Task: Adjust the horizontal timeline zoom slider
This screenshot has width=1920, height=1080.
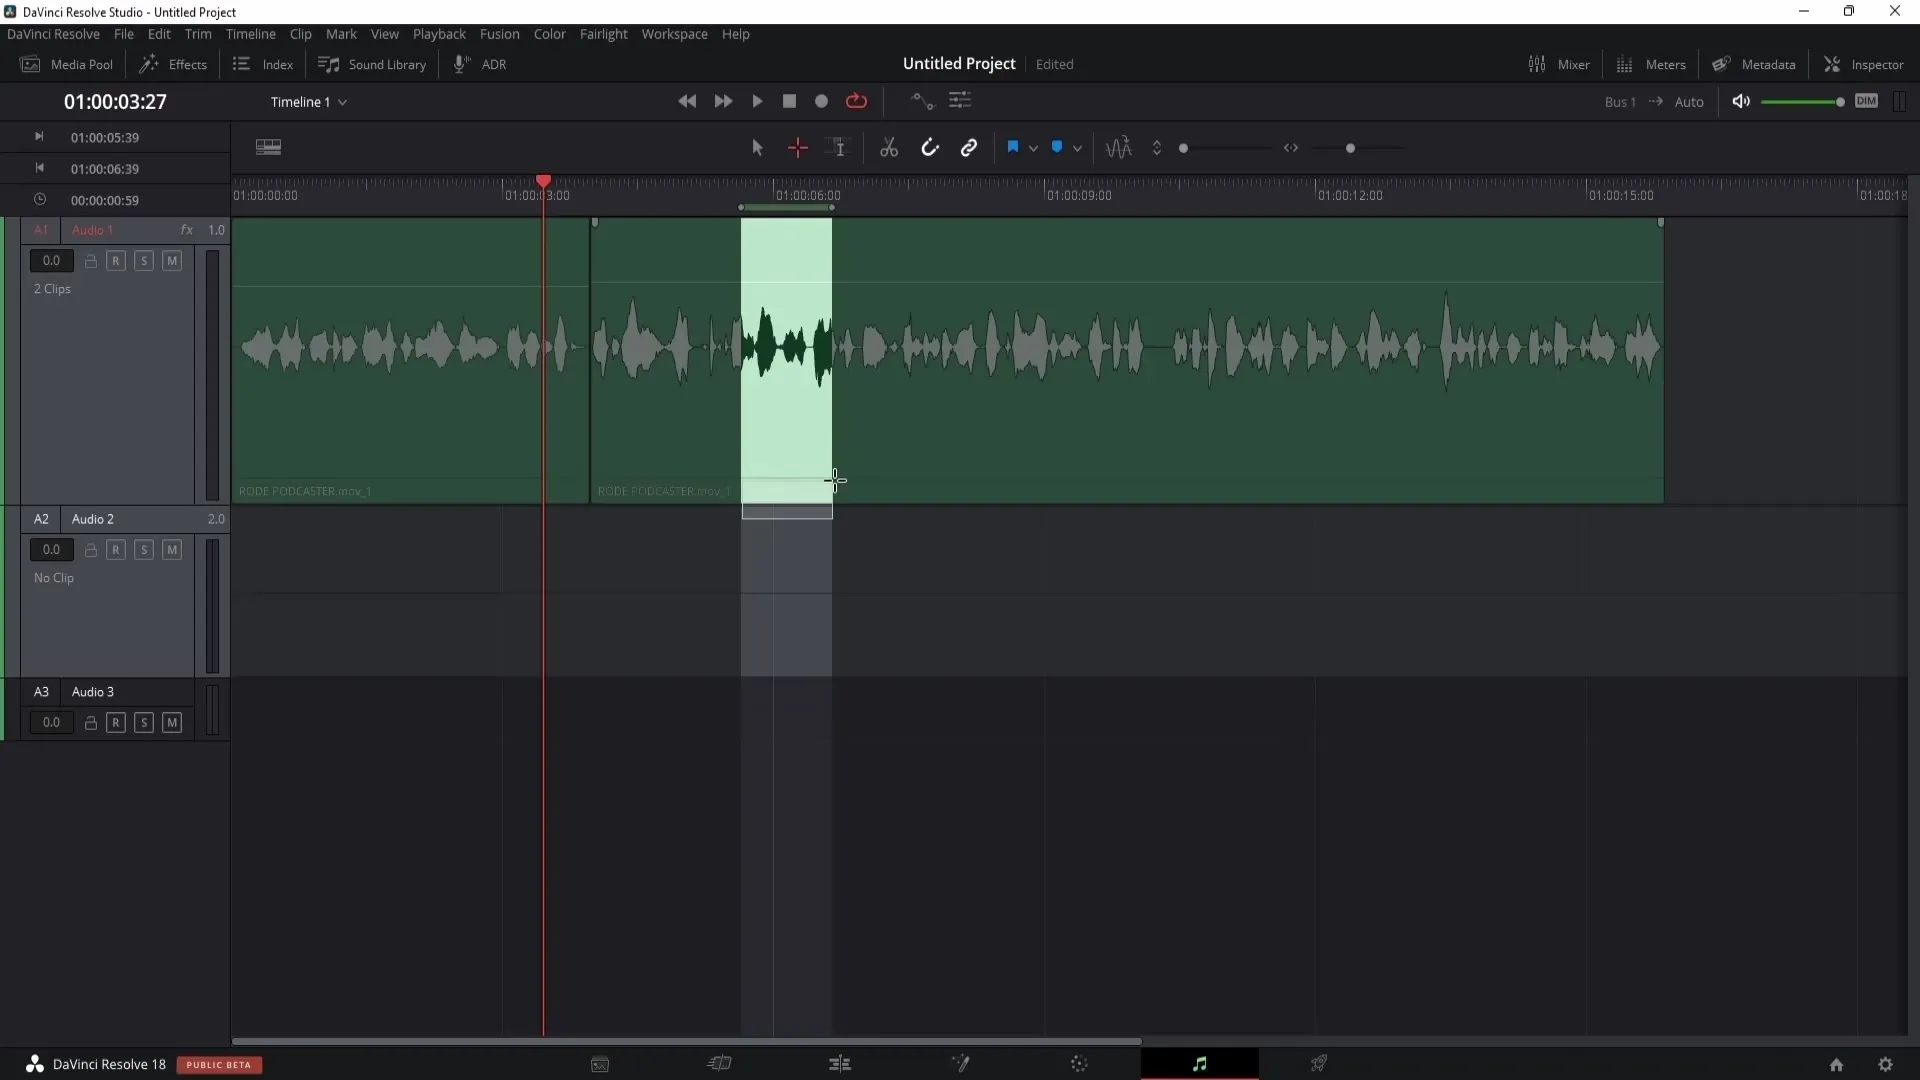Action: coord(1350,148)
